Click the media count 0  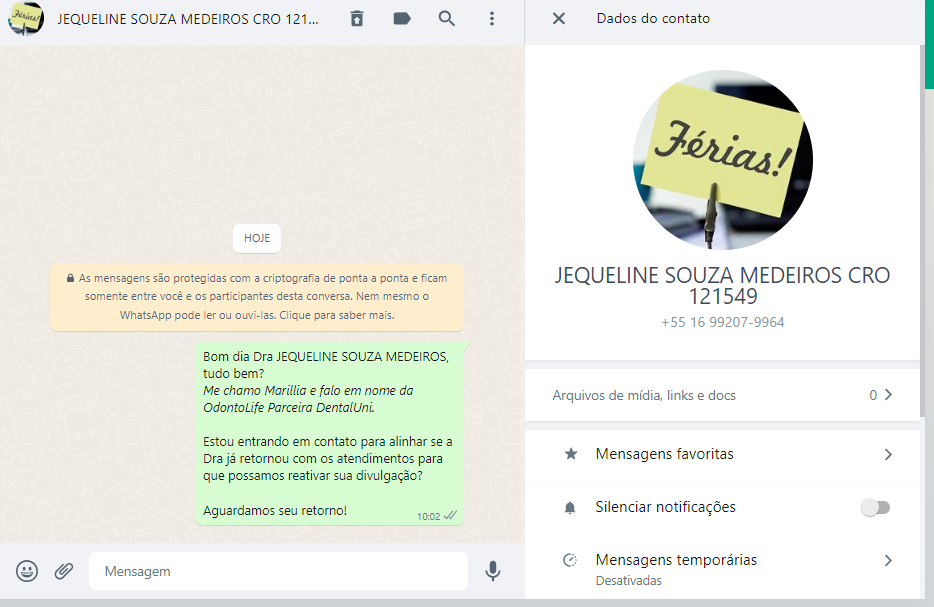pyautogui.click(x=873, y=395)
